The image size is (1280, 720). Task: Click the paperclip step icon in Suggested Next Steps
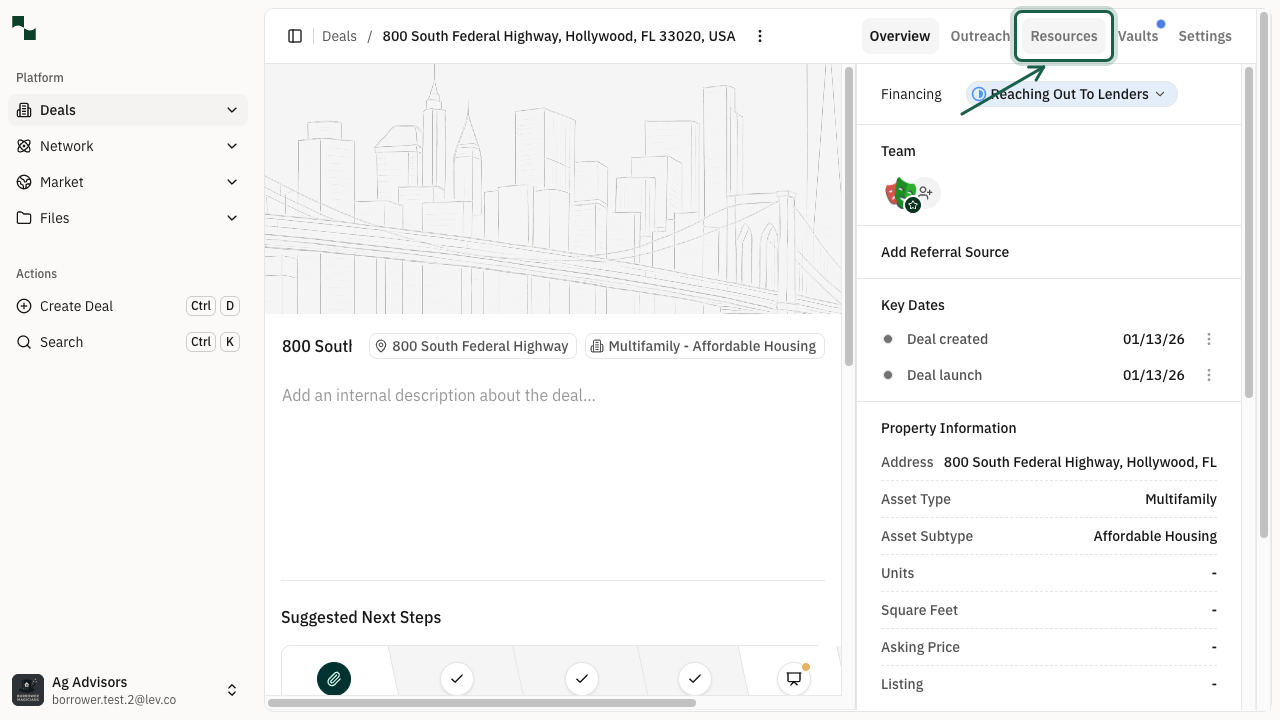tap(334, 679)
